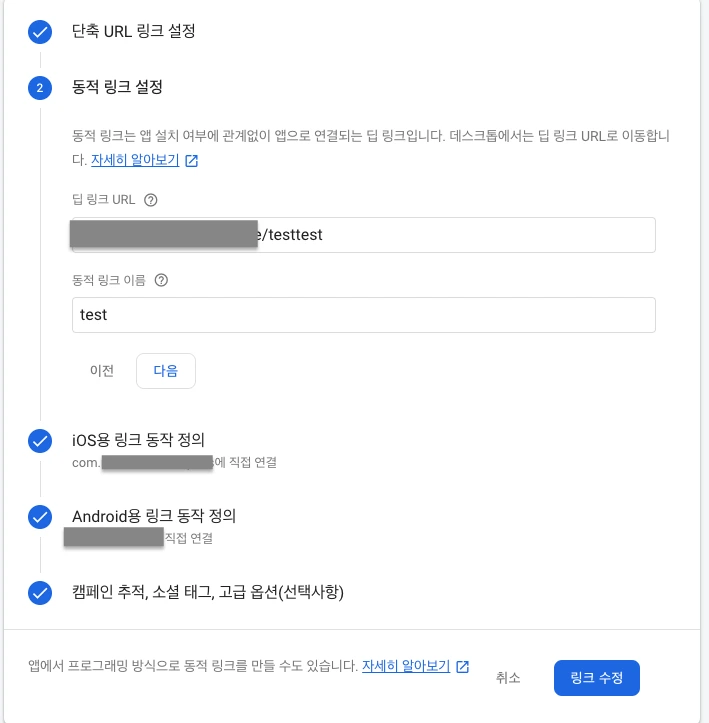Screen dimensions: 709x723
Task: Click step 2 circle for 동적 링크 설정
Action: coord(40,89)
